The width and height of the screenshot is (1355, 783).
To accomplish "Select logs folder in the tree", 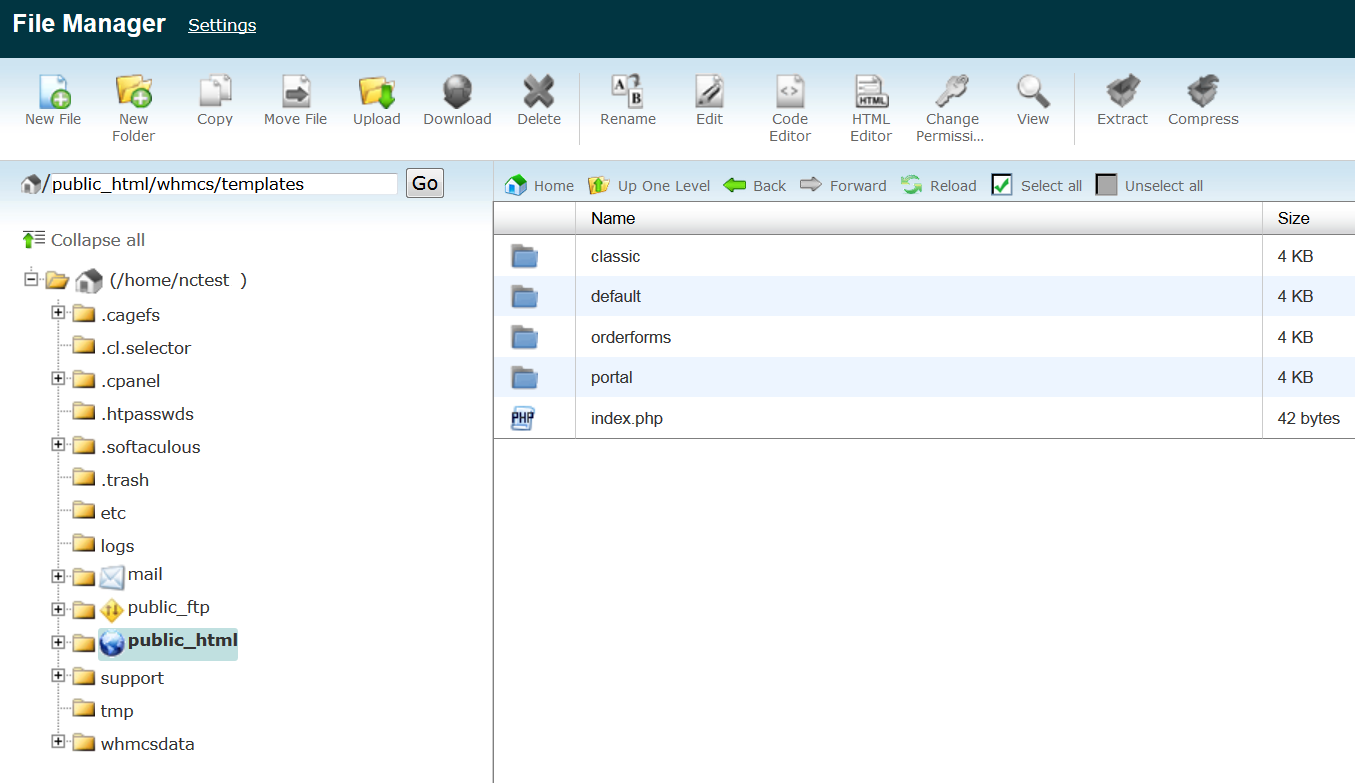I will click(117, 546).
